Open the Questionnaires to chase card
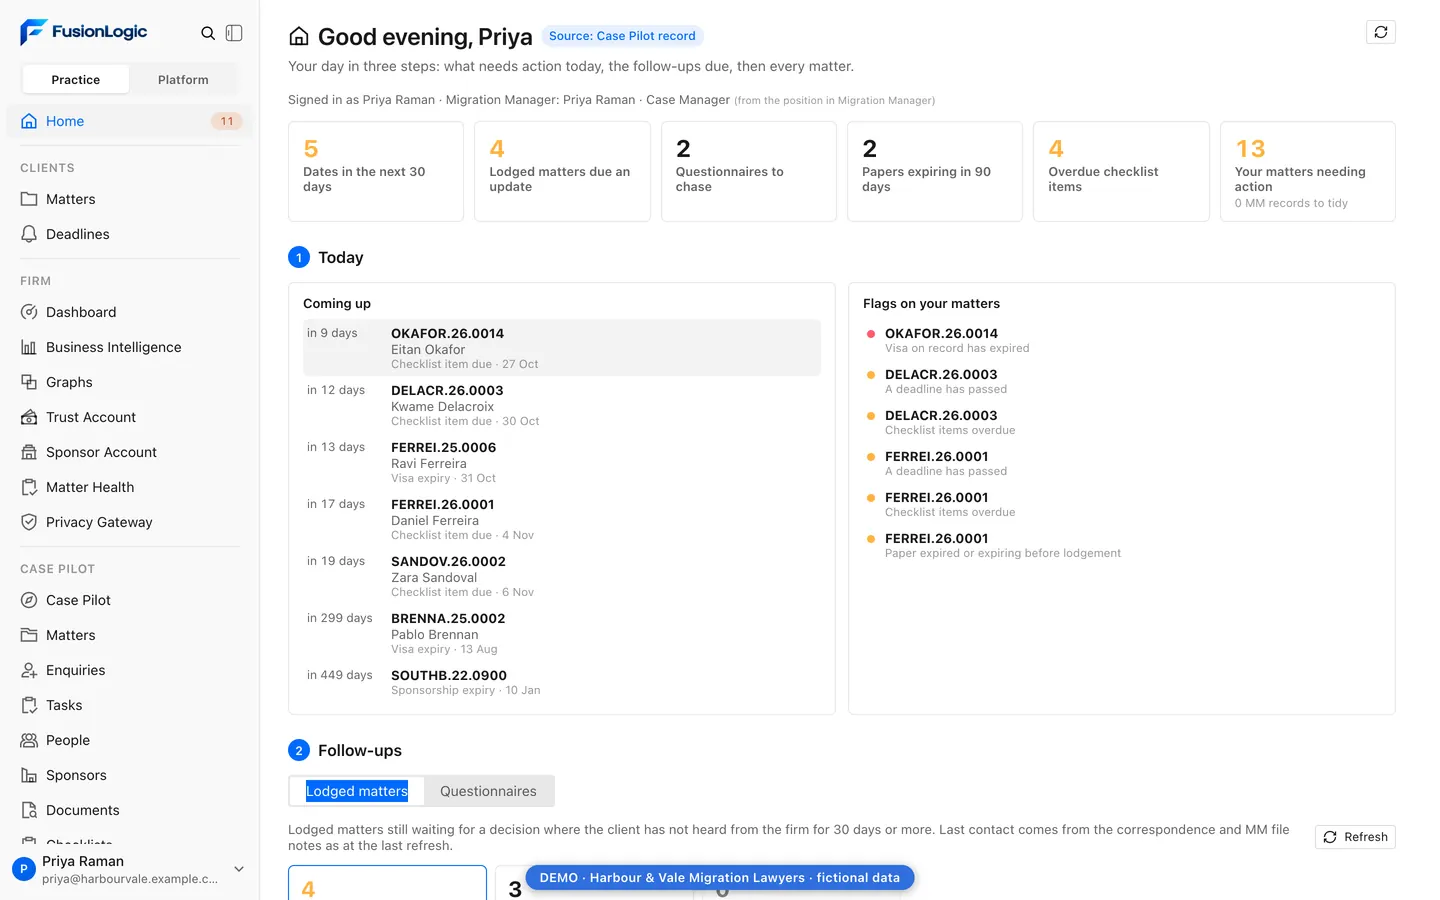The height and width of the screenshot is (900, 1440). click(749, 171)
